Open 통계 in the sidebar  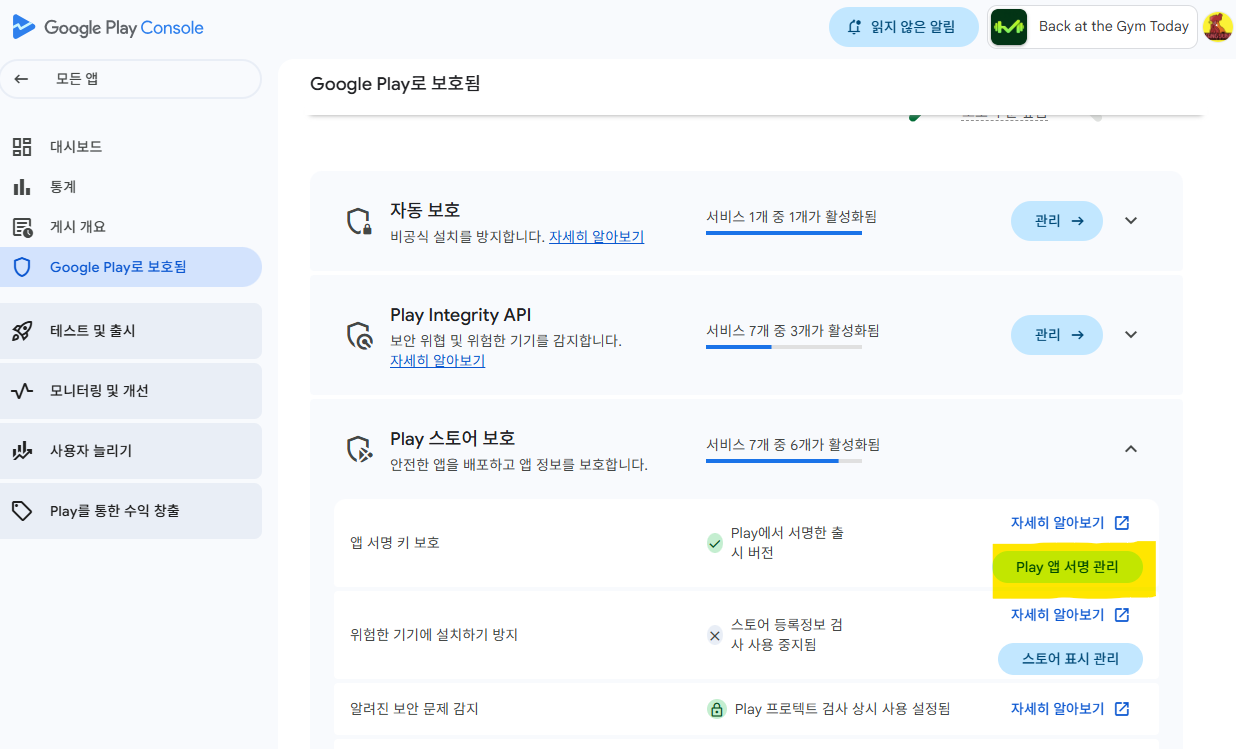[131, 187]
